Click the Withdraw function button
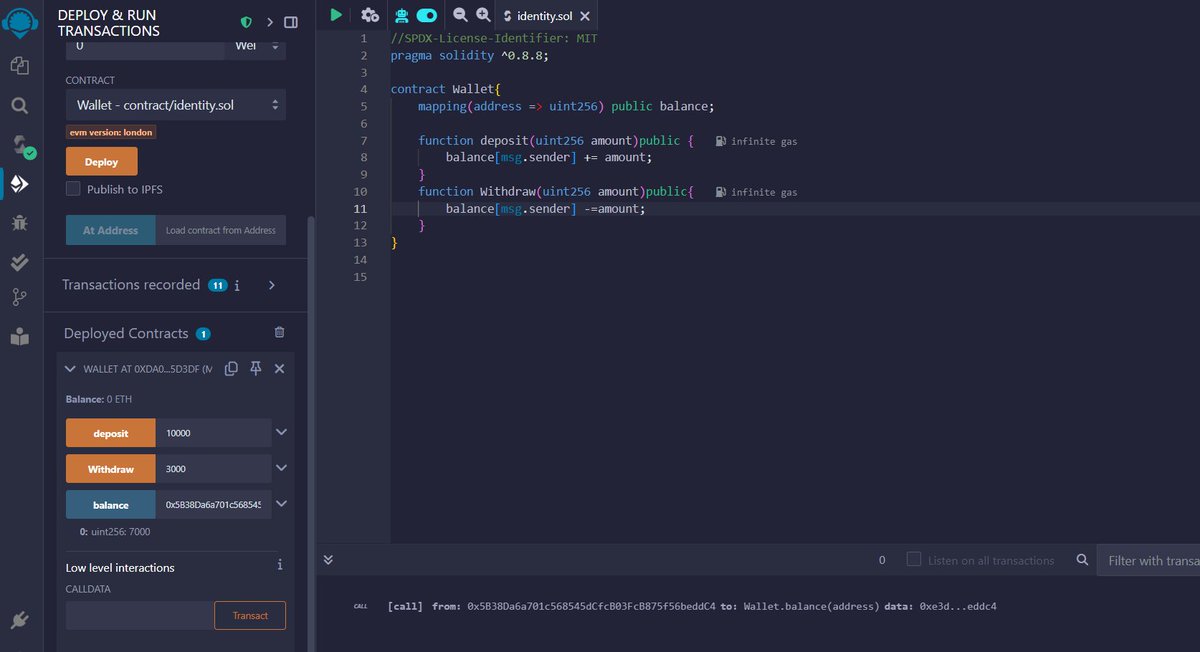Screen dimensions: 1200x652 pyautogui.click(x=111, y=469)
